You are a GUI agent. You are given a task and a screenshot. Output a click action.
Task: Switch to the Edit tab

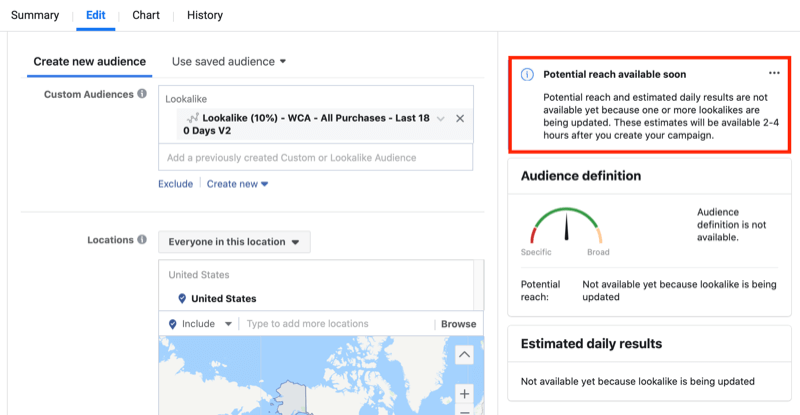coord(95,15)
